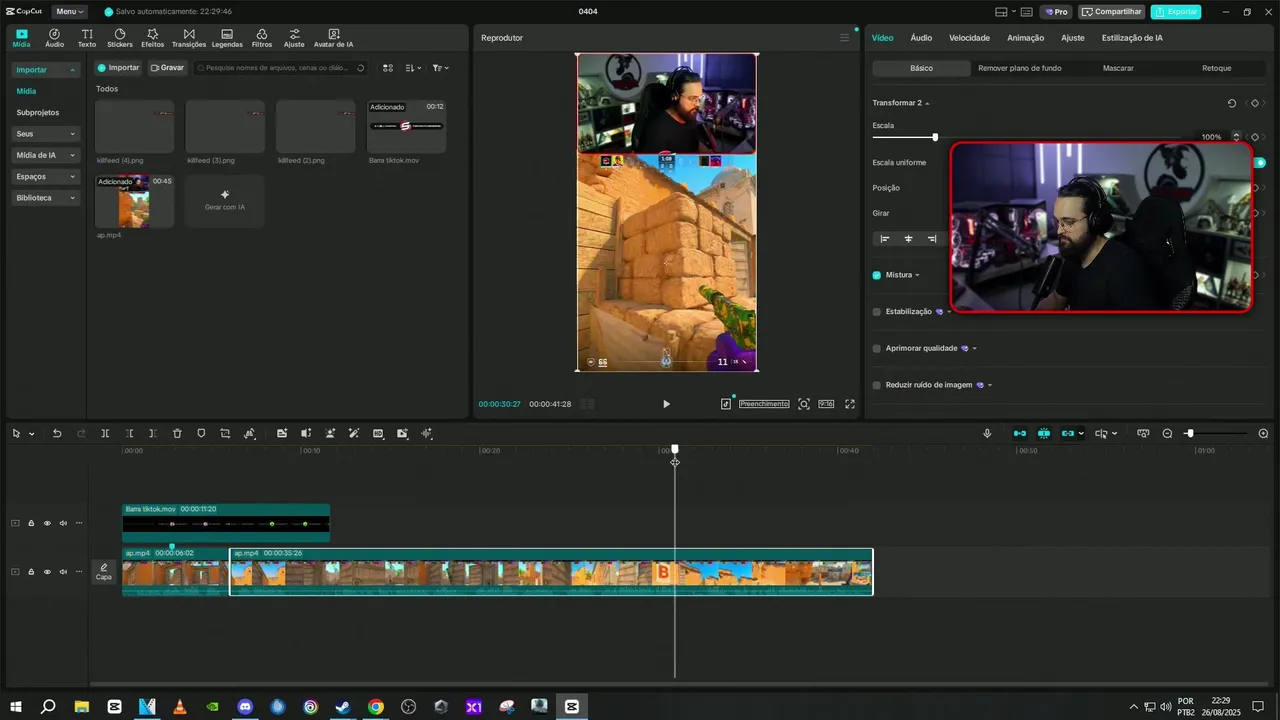Open the Transições panel
The width and height of the screenshot is (1280, 720).
pyautogui.click(x=189, y=38)
